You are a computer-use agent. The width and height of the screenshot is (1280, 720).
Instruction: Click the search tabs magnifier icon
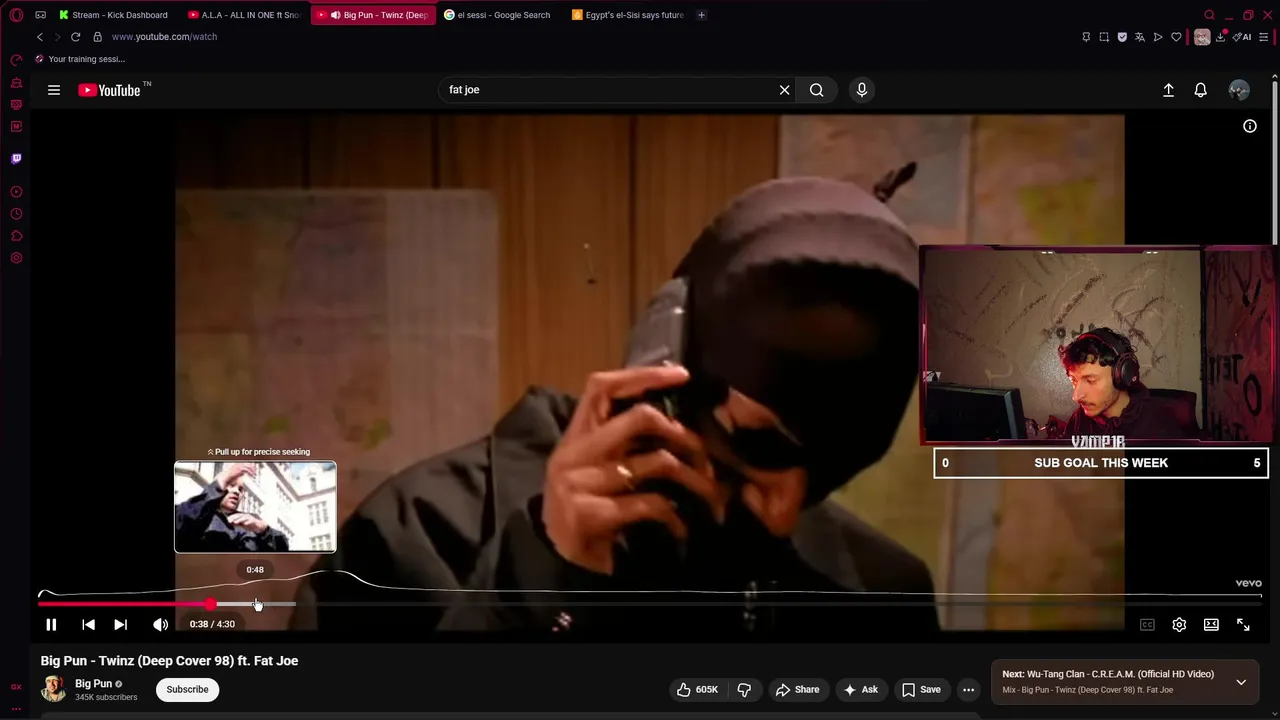(x=1209, y=15)
